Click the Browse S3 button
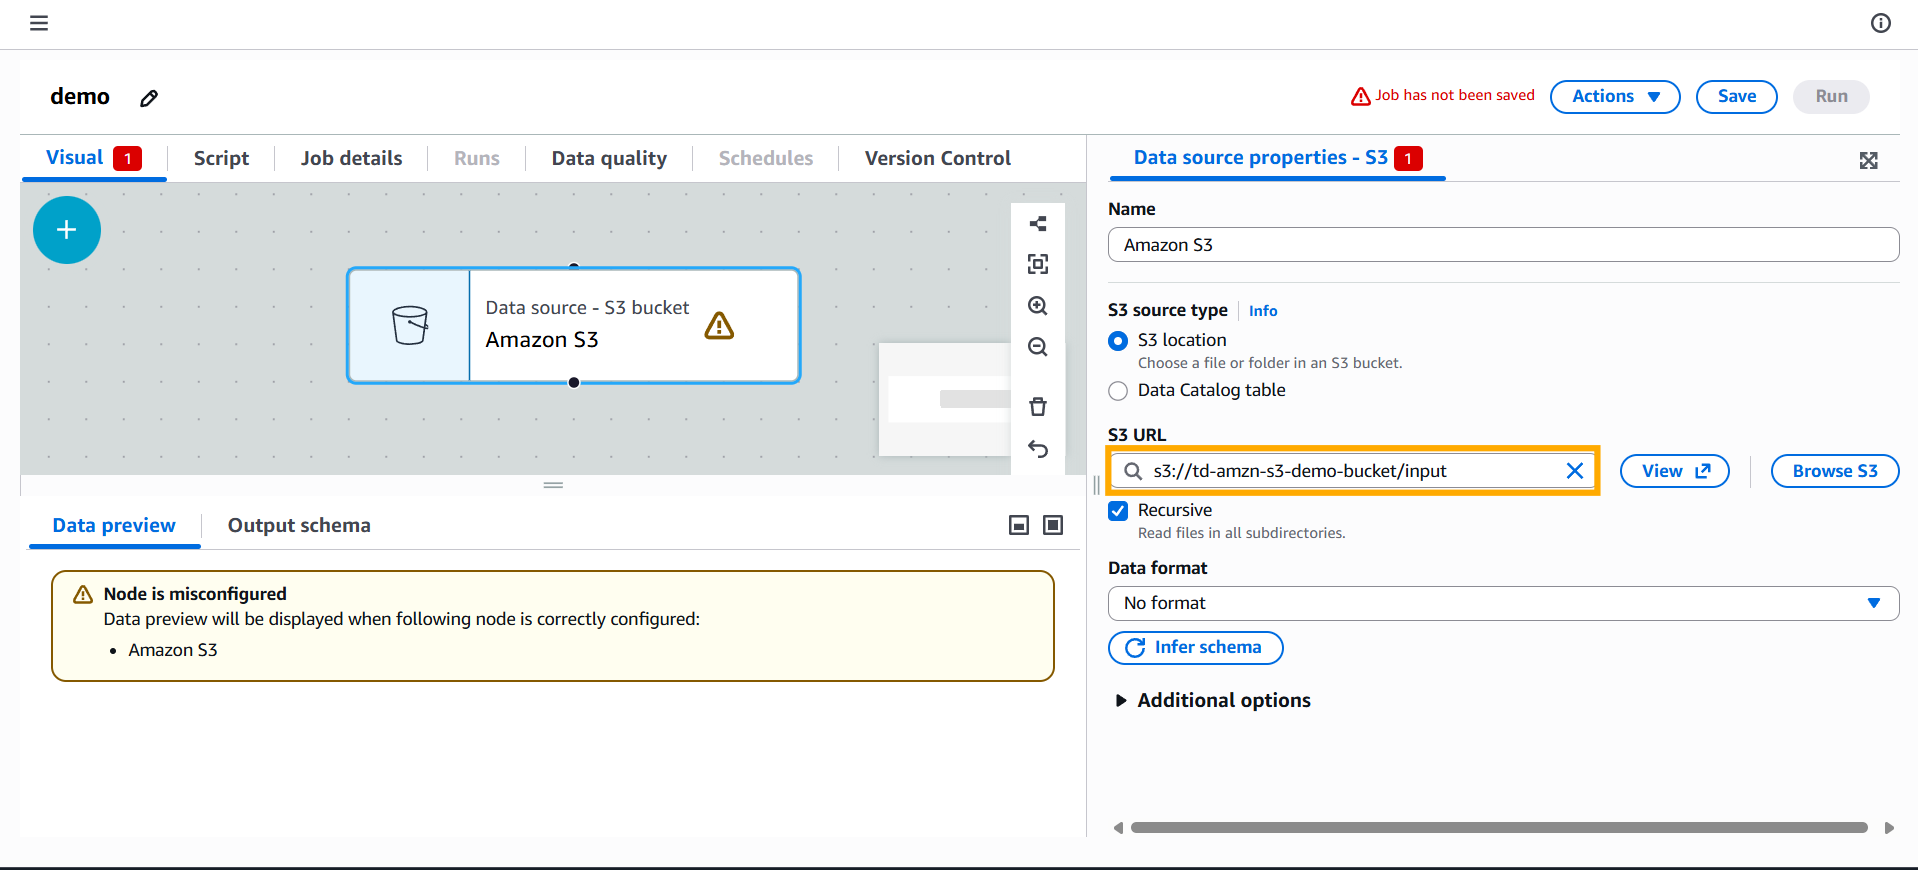The height and width of the screenshot is (870, 1918). 1834,471
